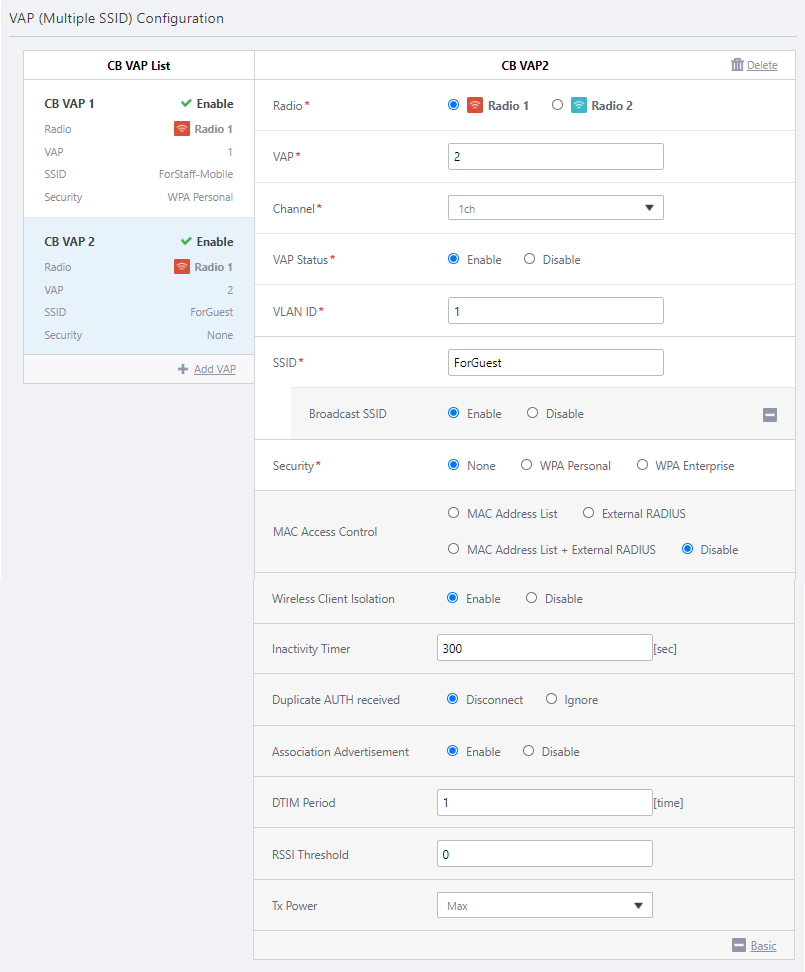805x972 pixels.
Task: Click the Inactivity Timer input field
Action: pyautogui.click(x=544, y=648)
